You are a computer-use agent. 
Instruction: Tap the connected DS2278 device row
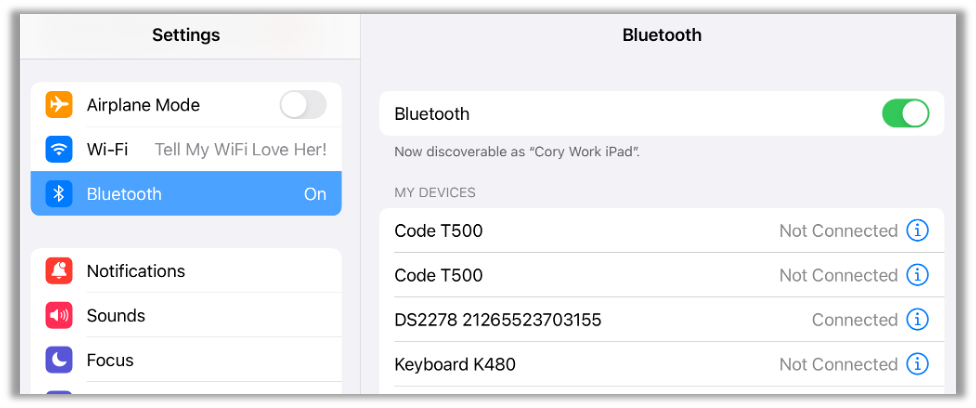pos(600,320)
